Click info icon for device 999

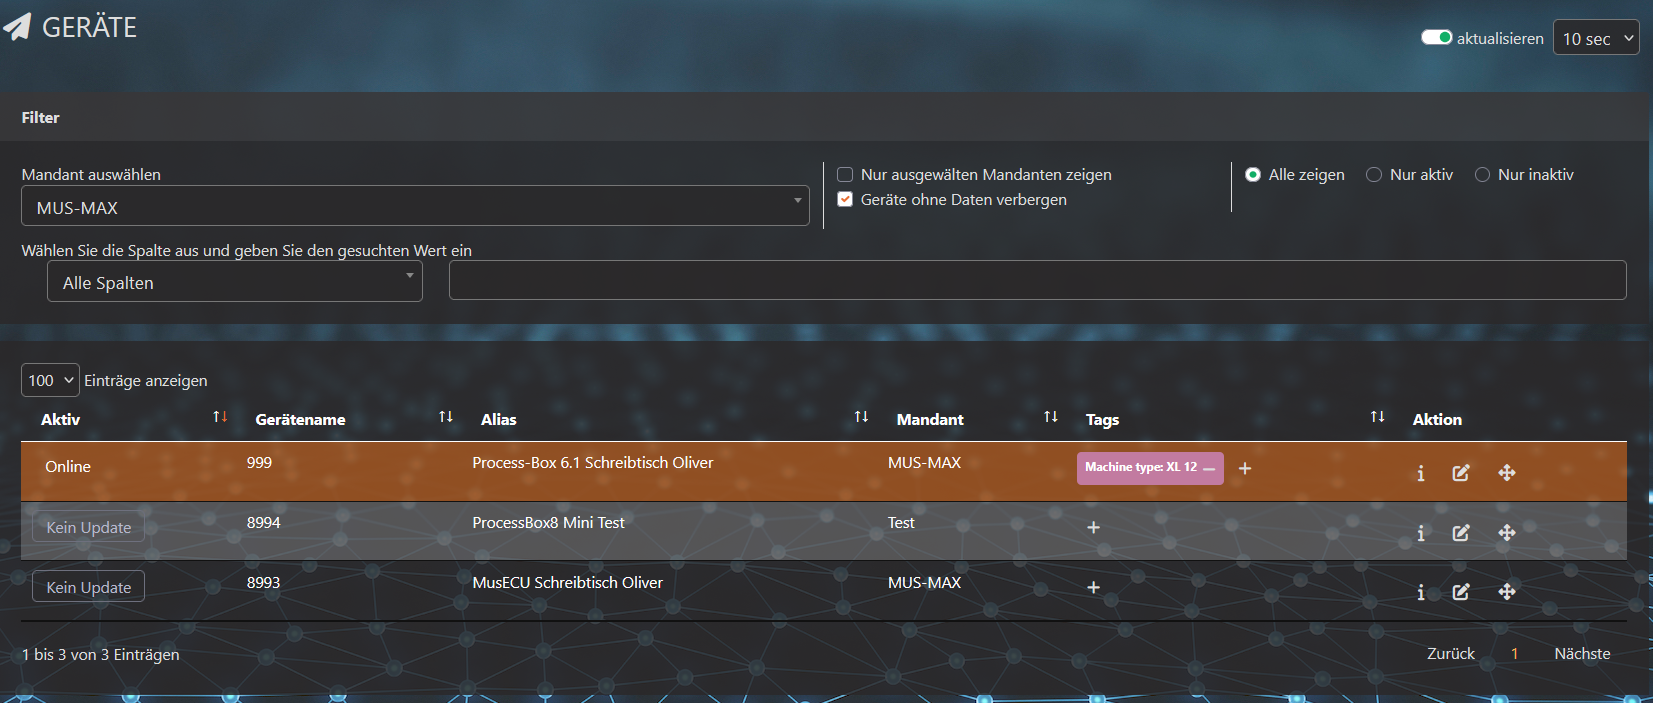click(x=1420, y=473)
